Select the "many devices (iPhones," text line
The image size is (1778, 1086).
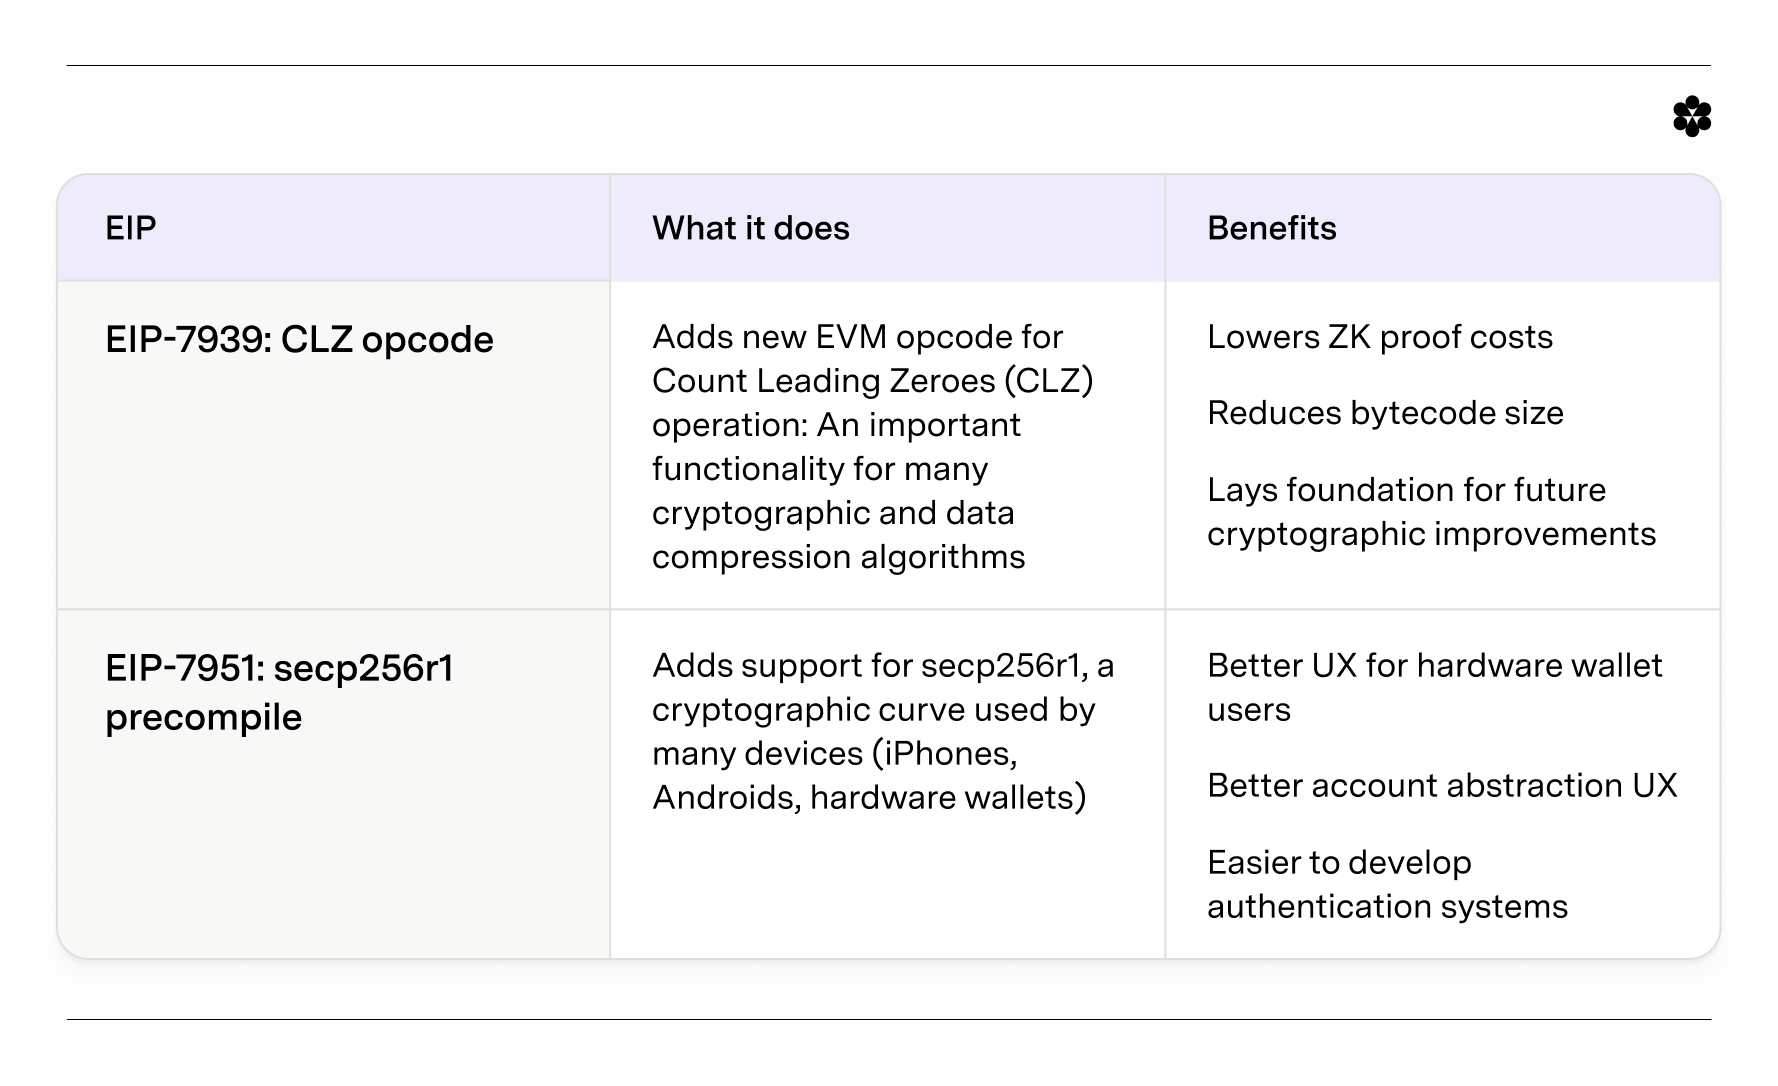click(x=834, y=754)
